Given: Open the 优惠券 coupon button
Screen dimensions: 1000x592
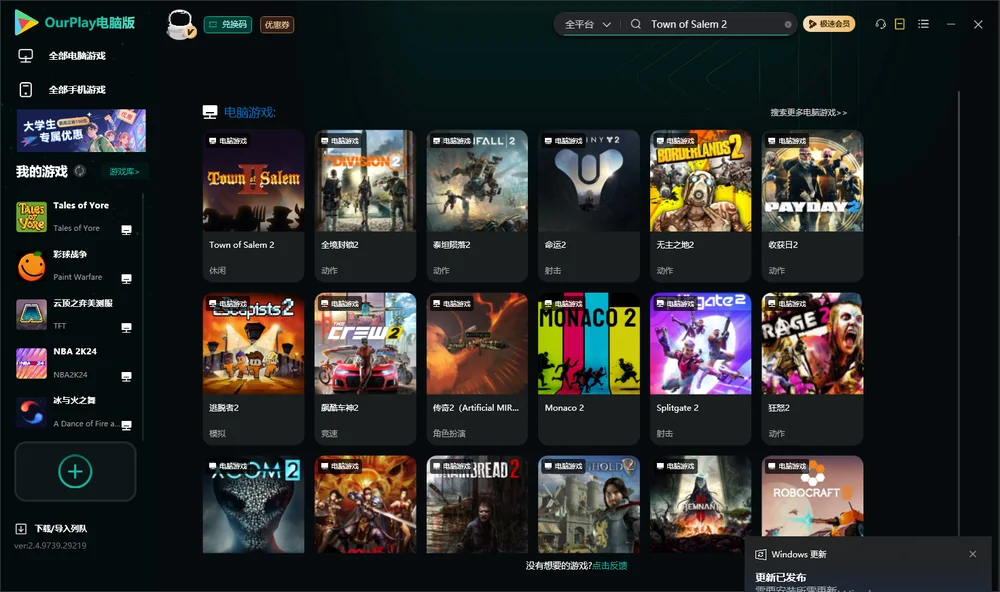Looking at the screenshot, I should (277, 25).
